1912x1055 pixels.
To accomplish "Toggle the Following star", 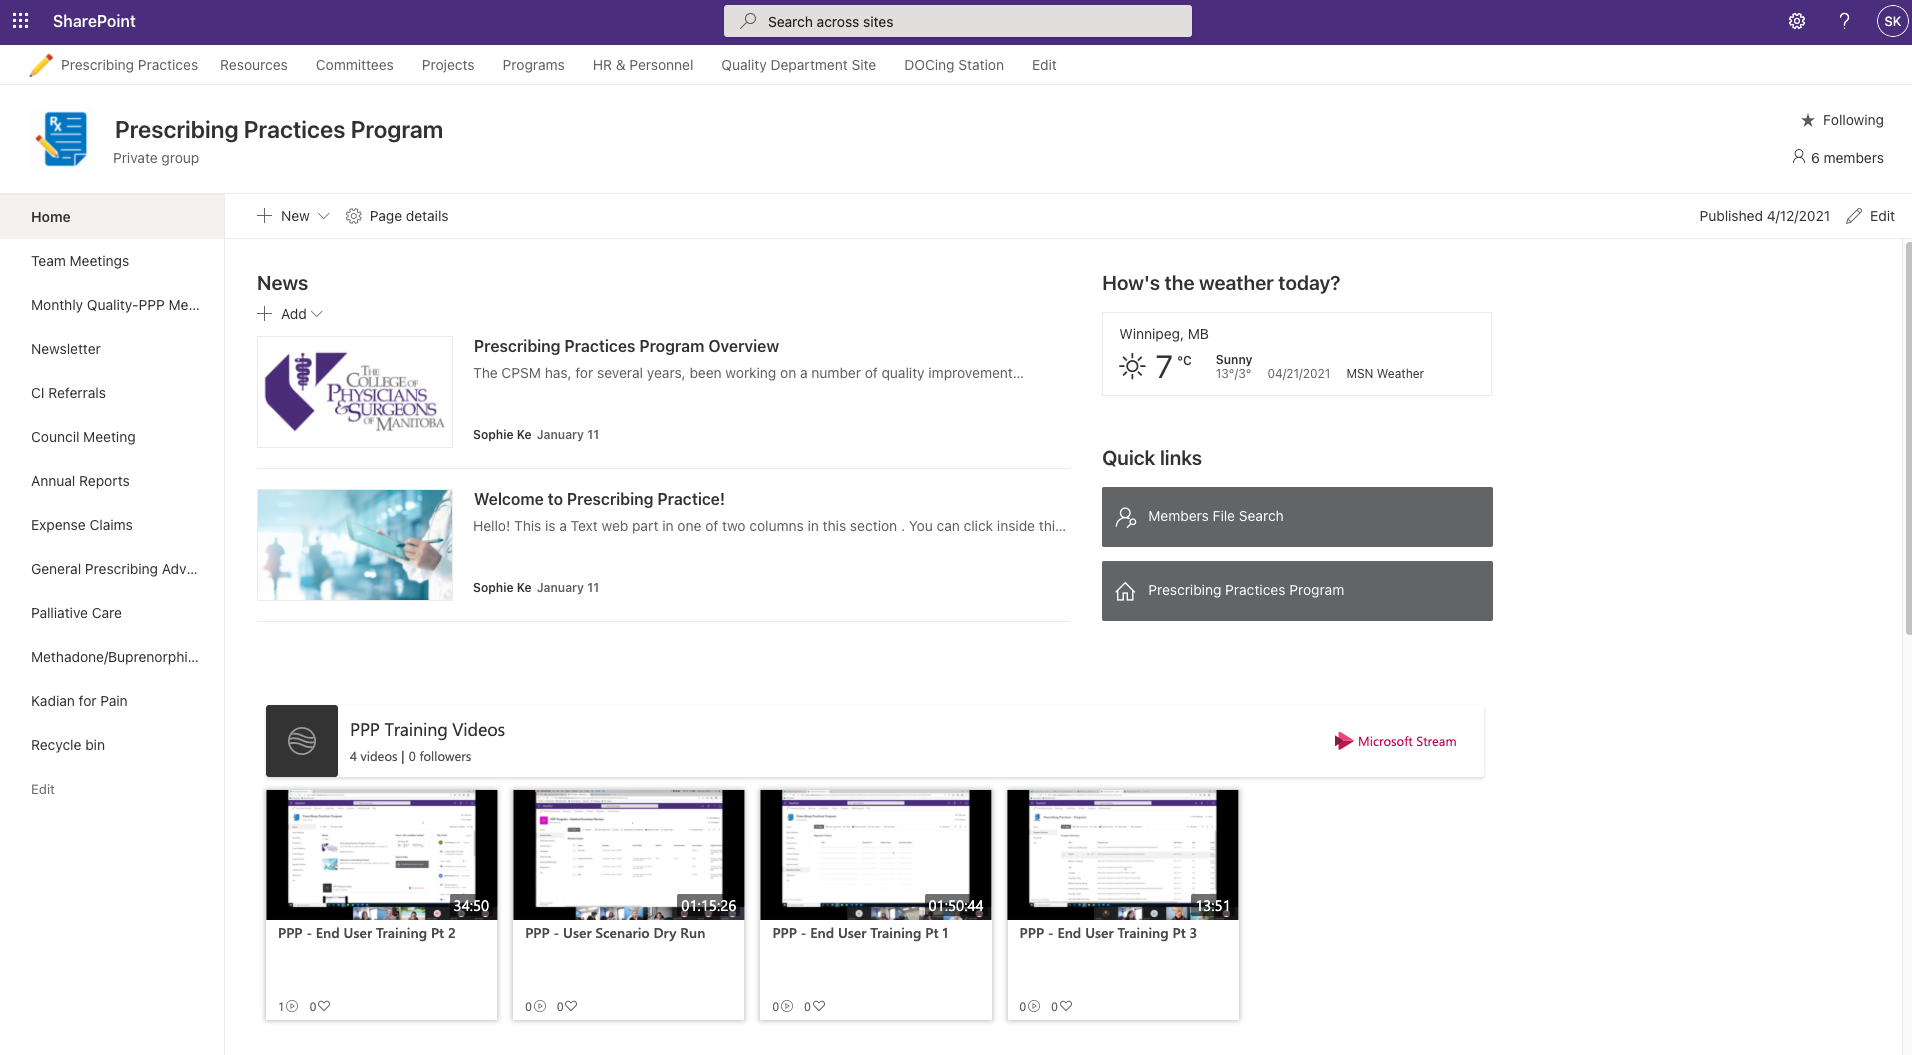I will tap(1808, 120).
